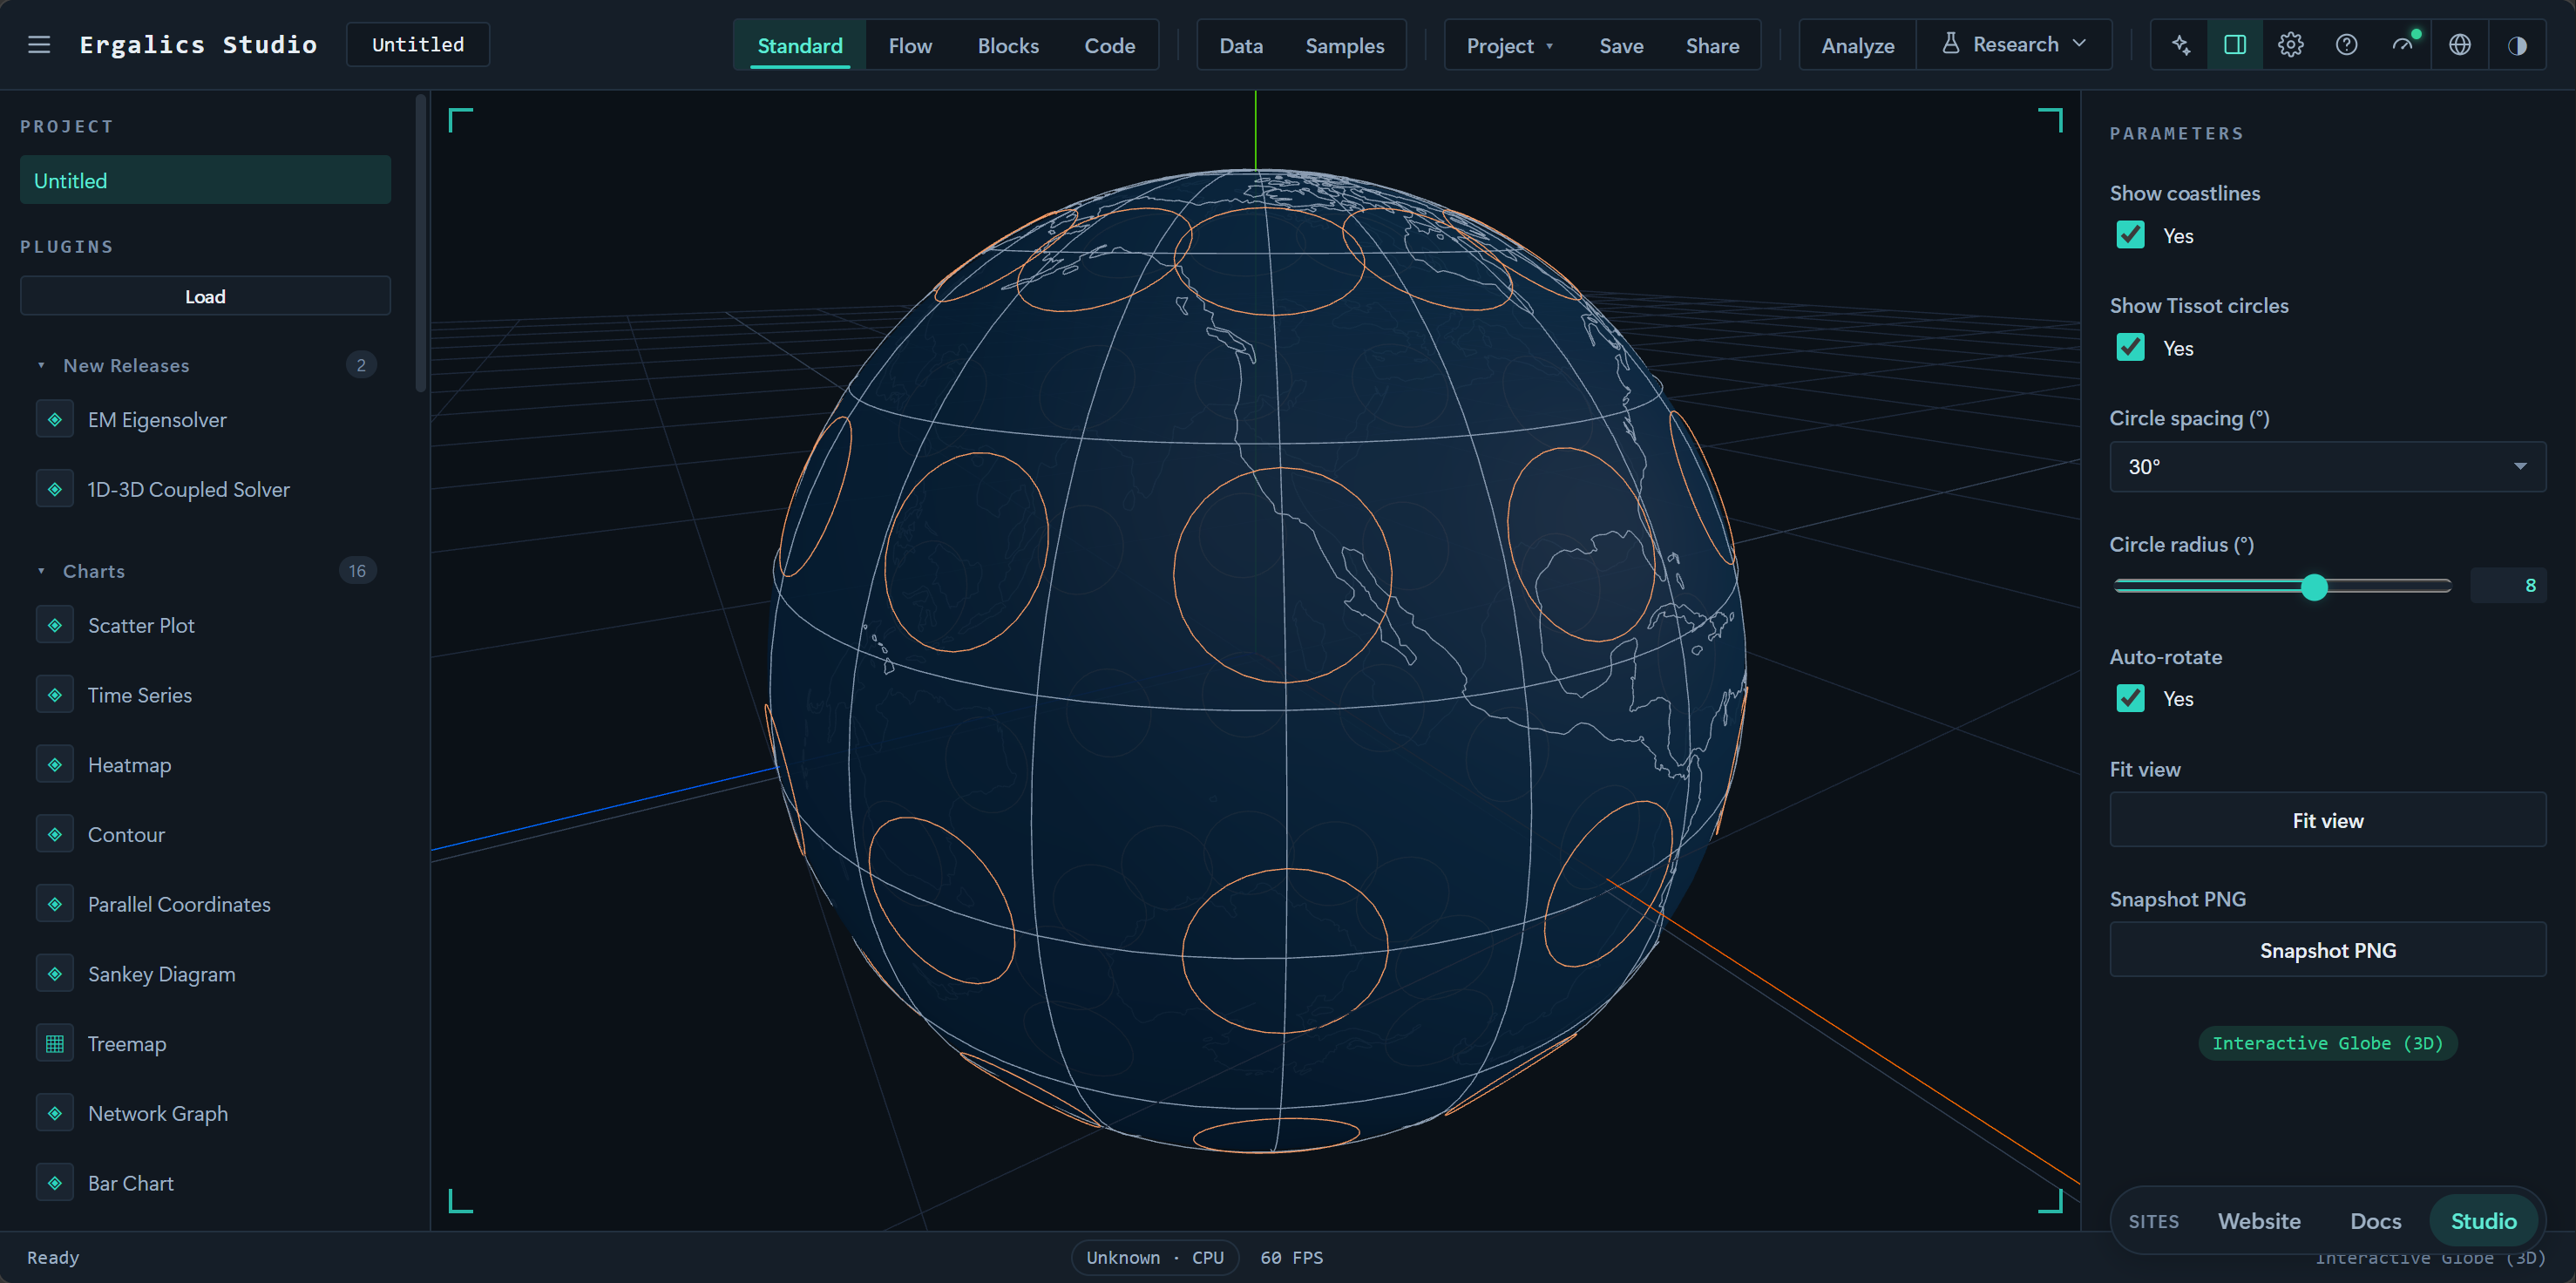Viewport: 2576px width, 1283px height.
Task: Toggle the contrast theme icon
Action: click(x=2517, y=45)
